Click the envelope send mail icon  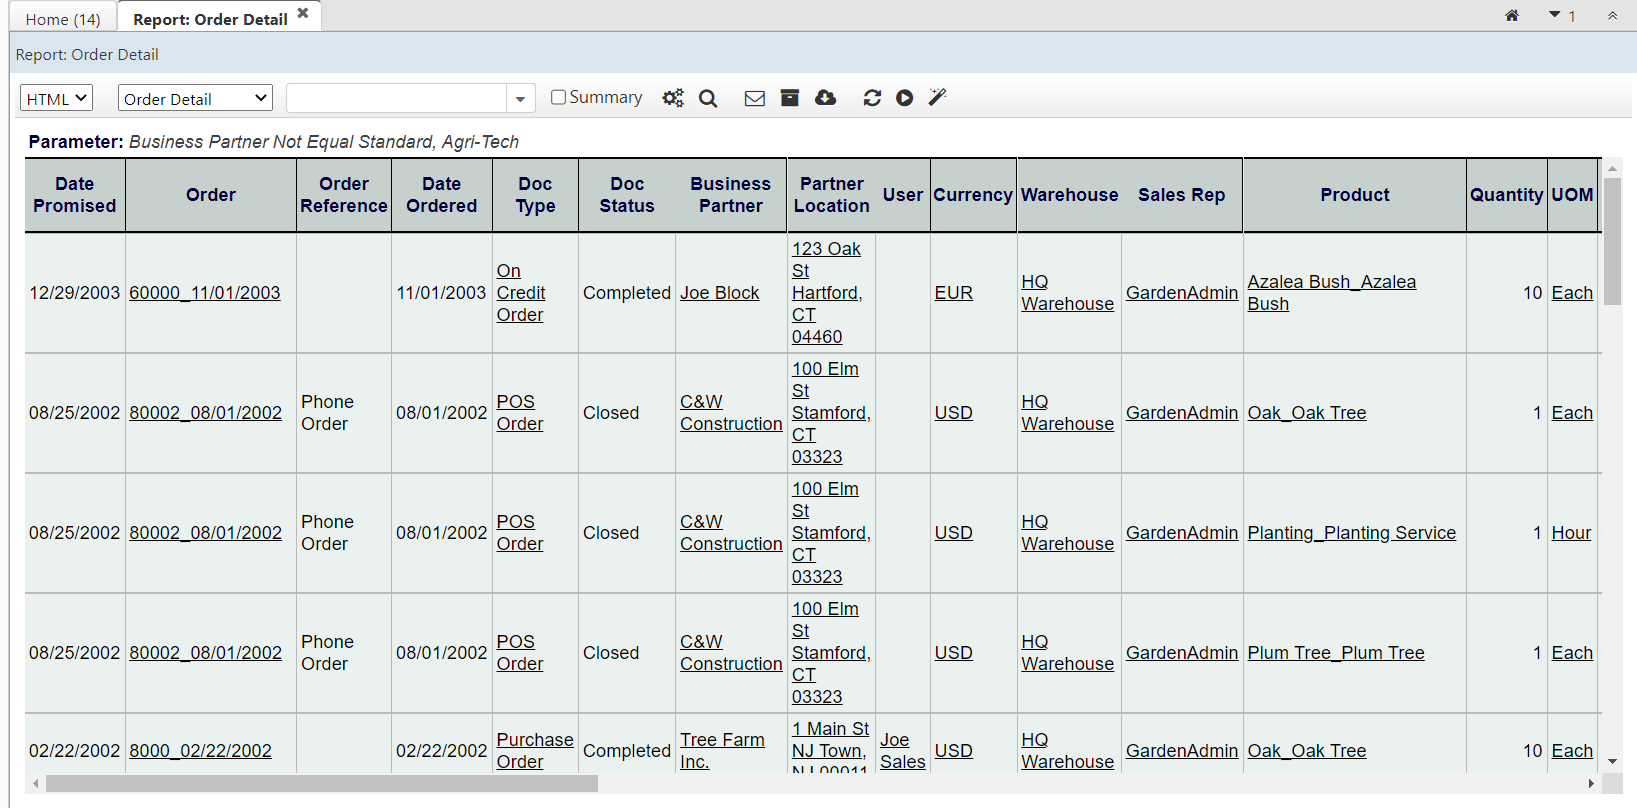click(755, 98)
